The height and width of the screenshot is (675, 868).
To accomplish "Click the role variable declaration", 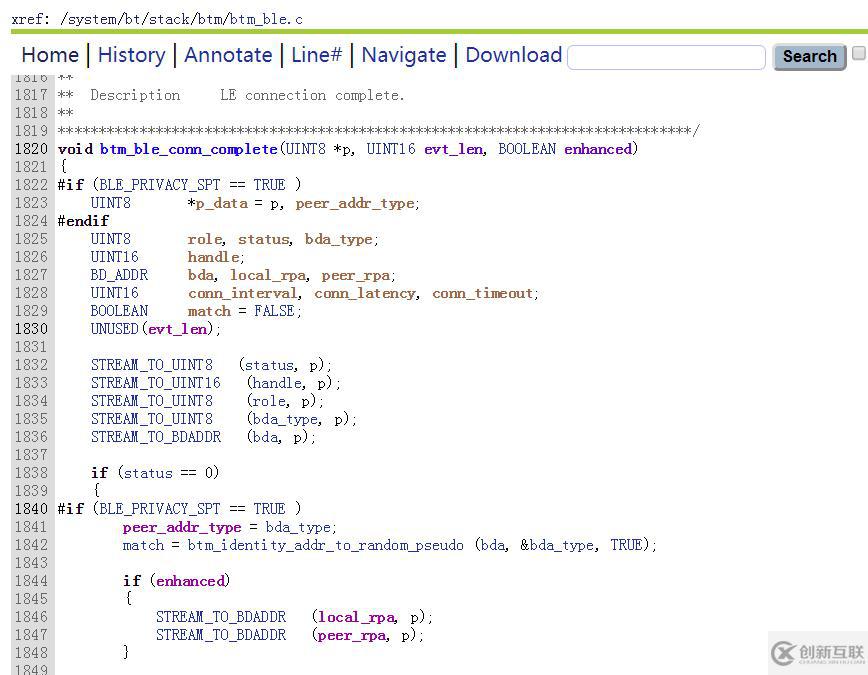I will click(x=205, y=239).
